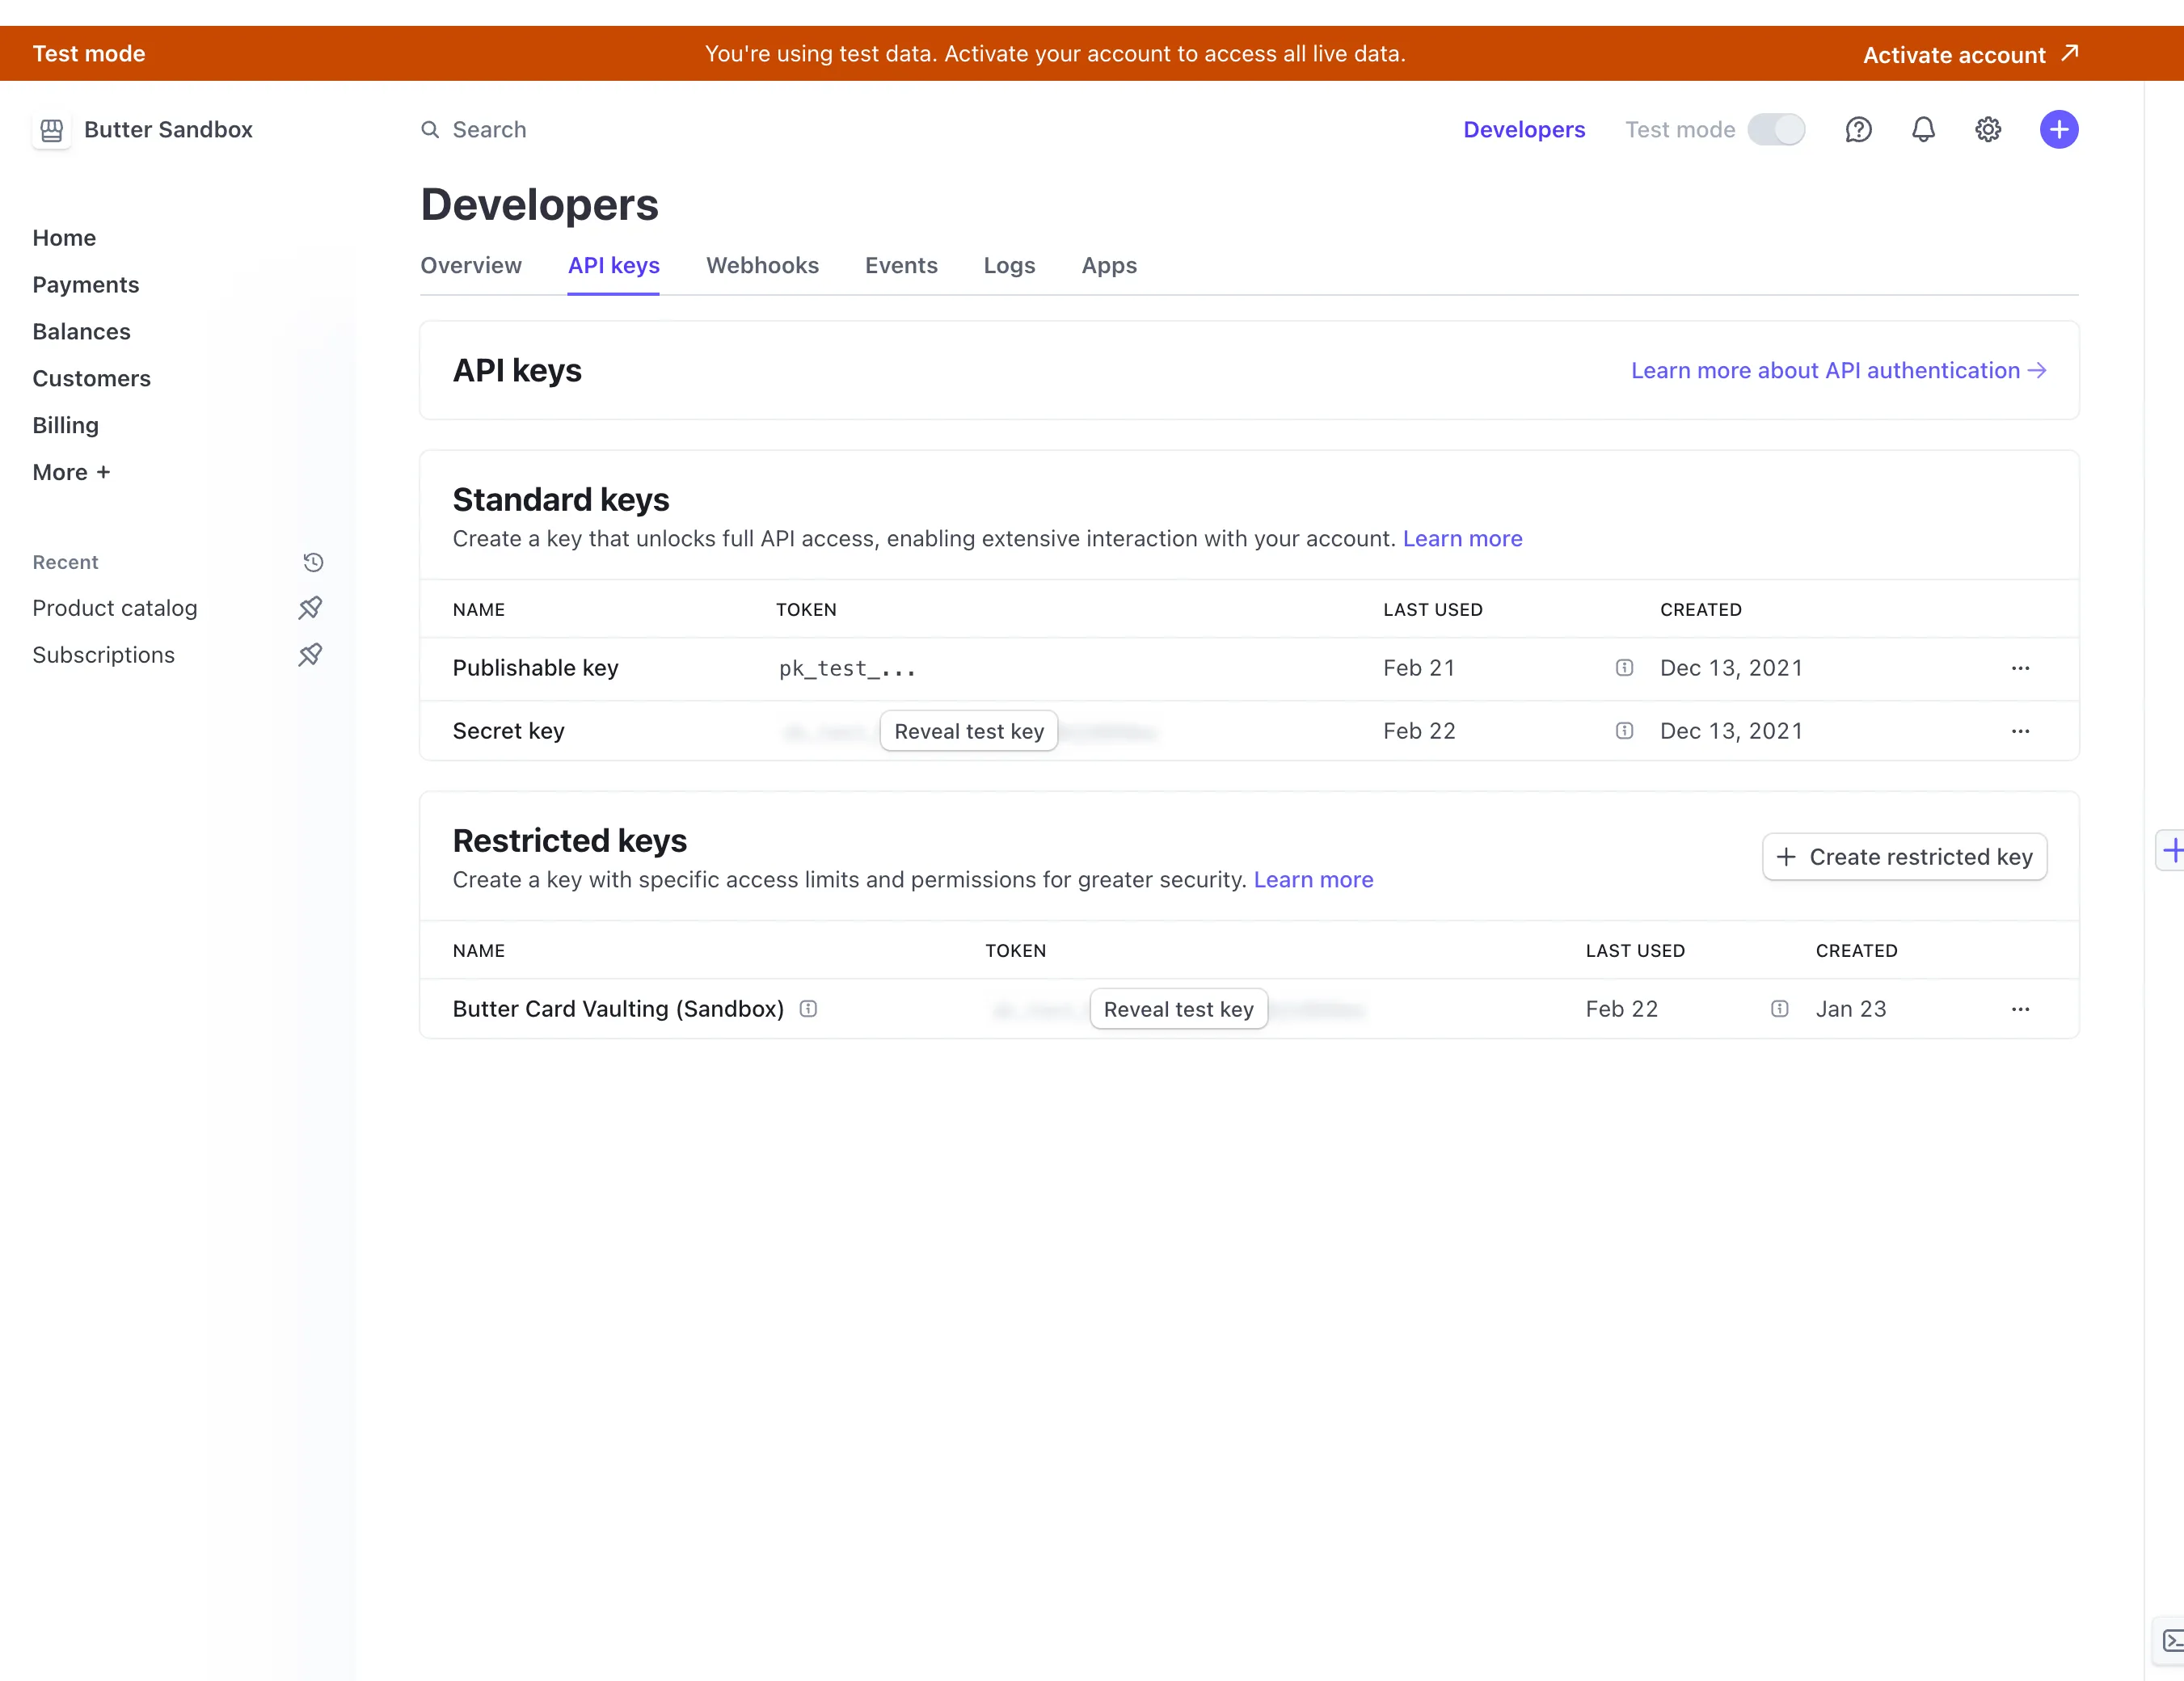Viewport: 2184px width, 1681px height.
Task: Focus the Search field
Action: click(489, 130)
